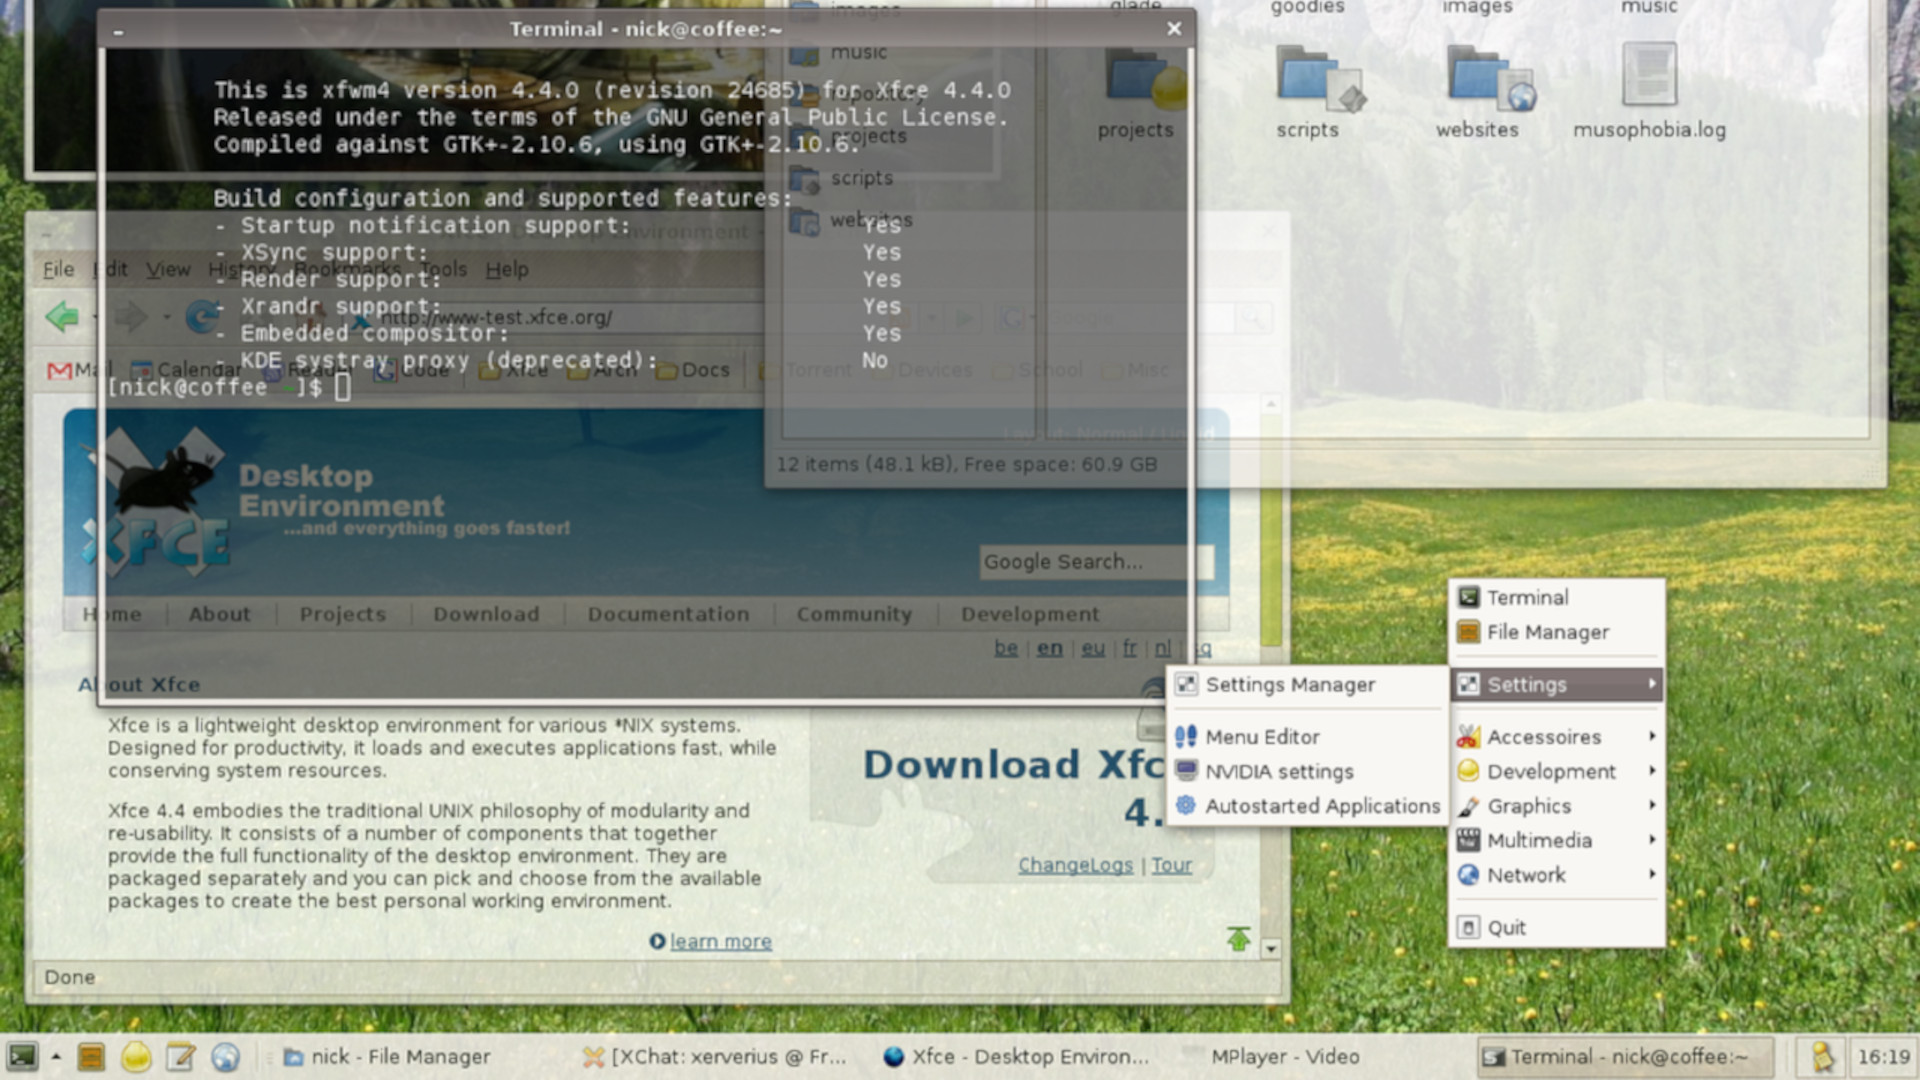Click the browser Reload button
The image size is (1920, 1080).
point(203,317)
